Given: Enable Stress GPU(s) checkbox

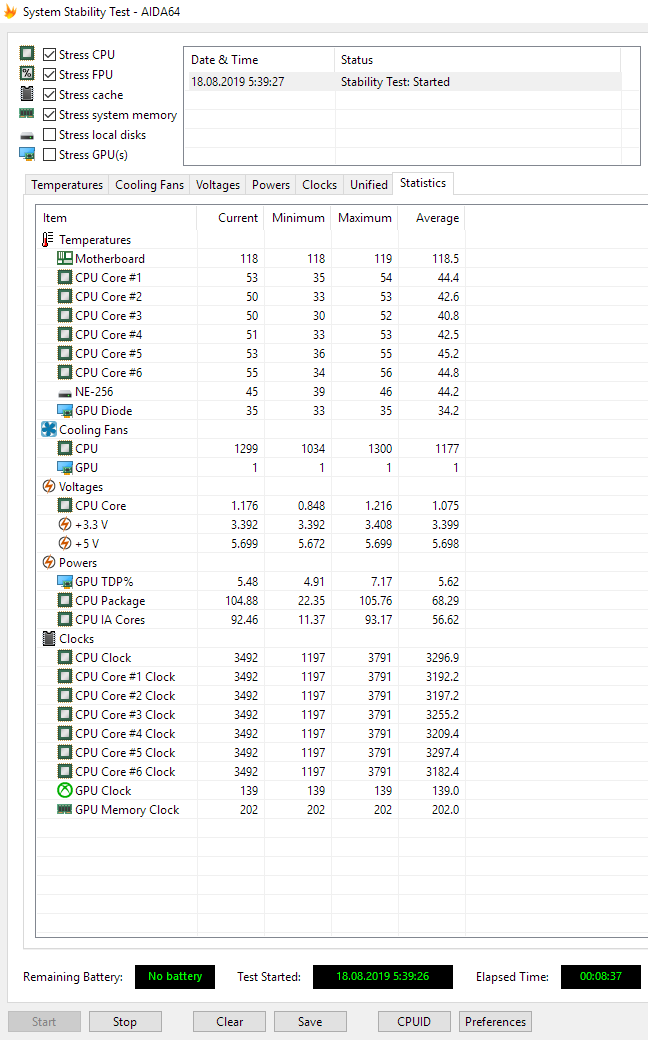Looking at the screenshot, I should pyautogui.click(x=49, y=155).
